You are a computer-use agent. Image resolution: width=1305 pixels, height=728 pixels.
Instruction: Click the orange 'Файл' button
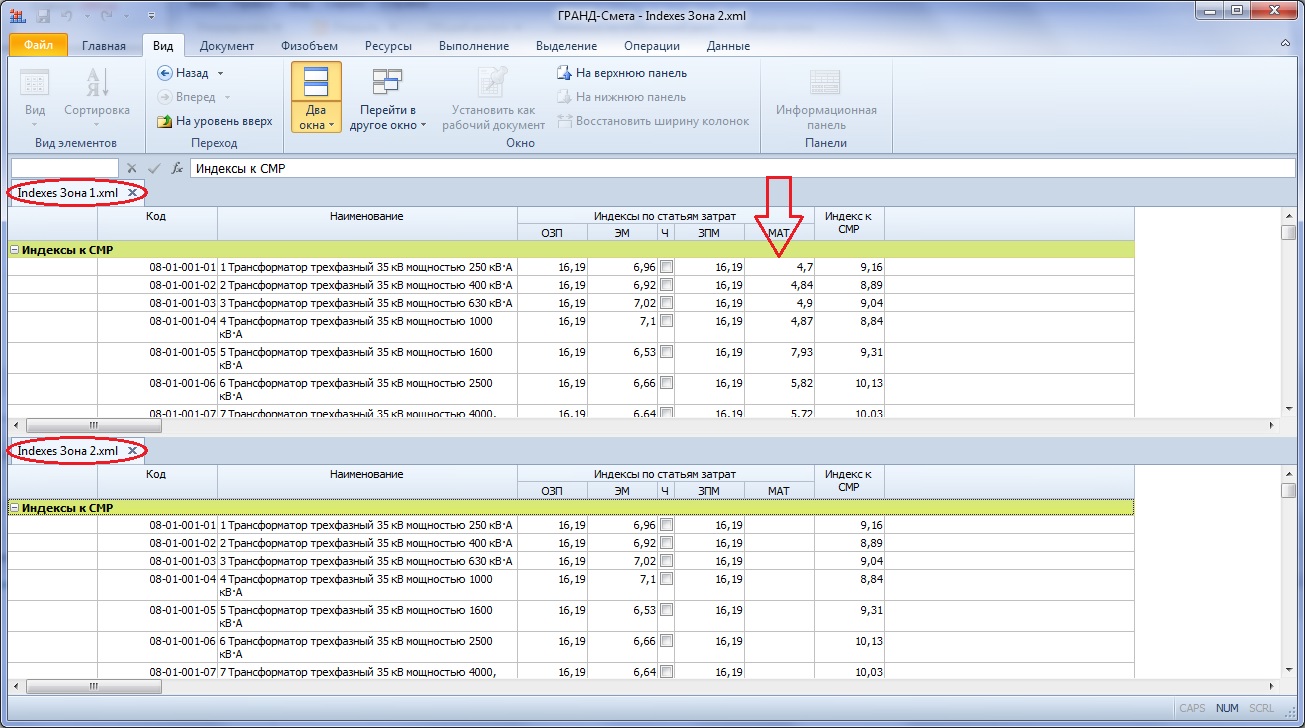click(38, 46)
